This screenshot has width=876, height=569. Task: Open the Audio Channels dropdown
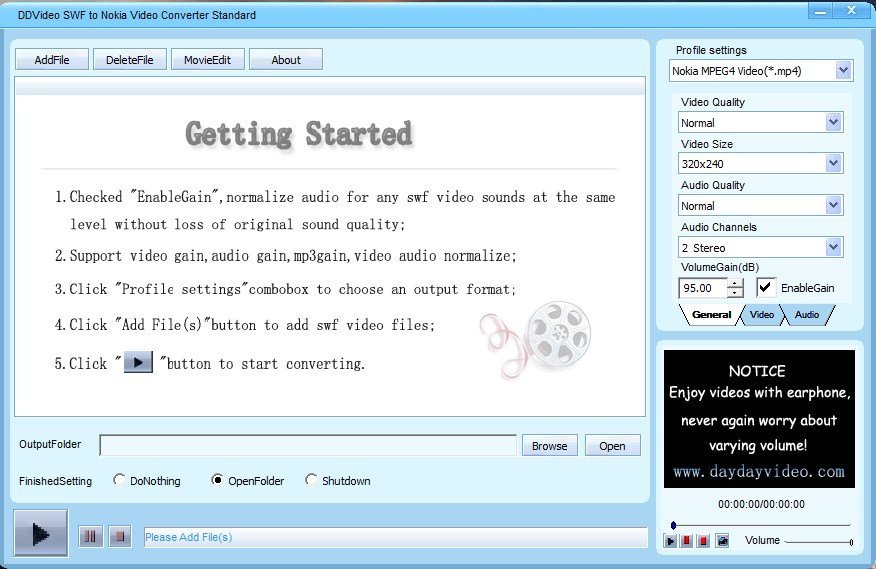click(834, 247)
